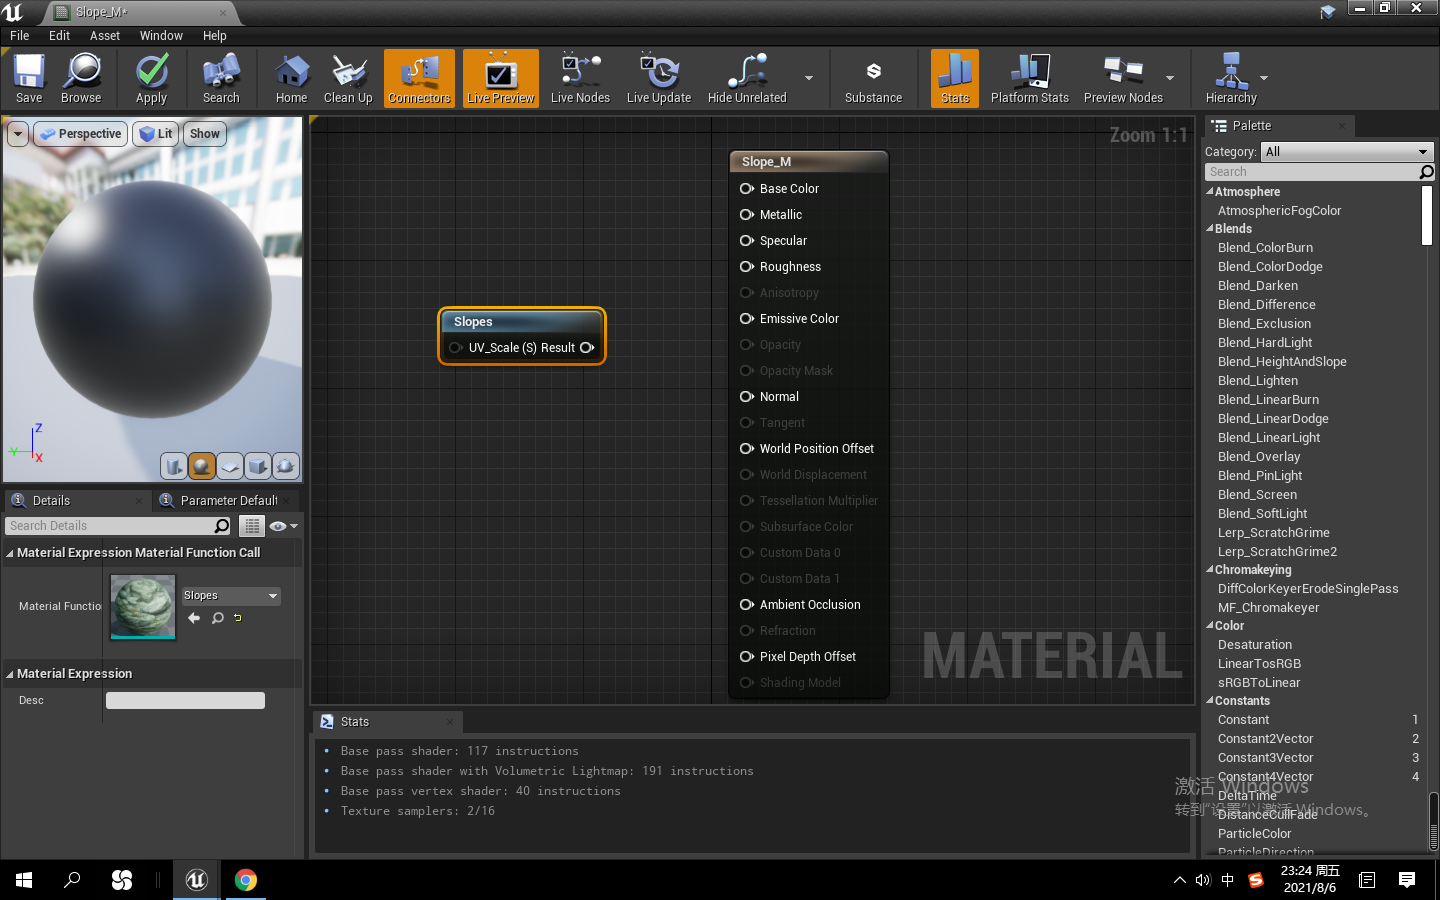The height and width of the screenshot is (900, 1440).
Task: Apply changes to the material
Action: pos(151,78)
